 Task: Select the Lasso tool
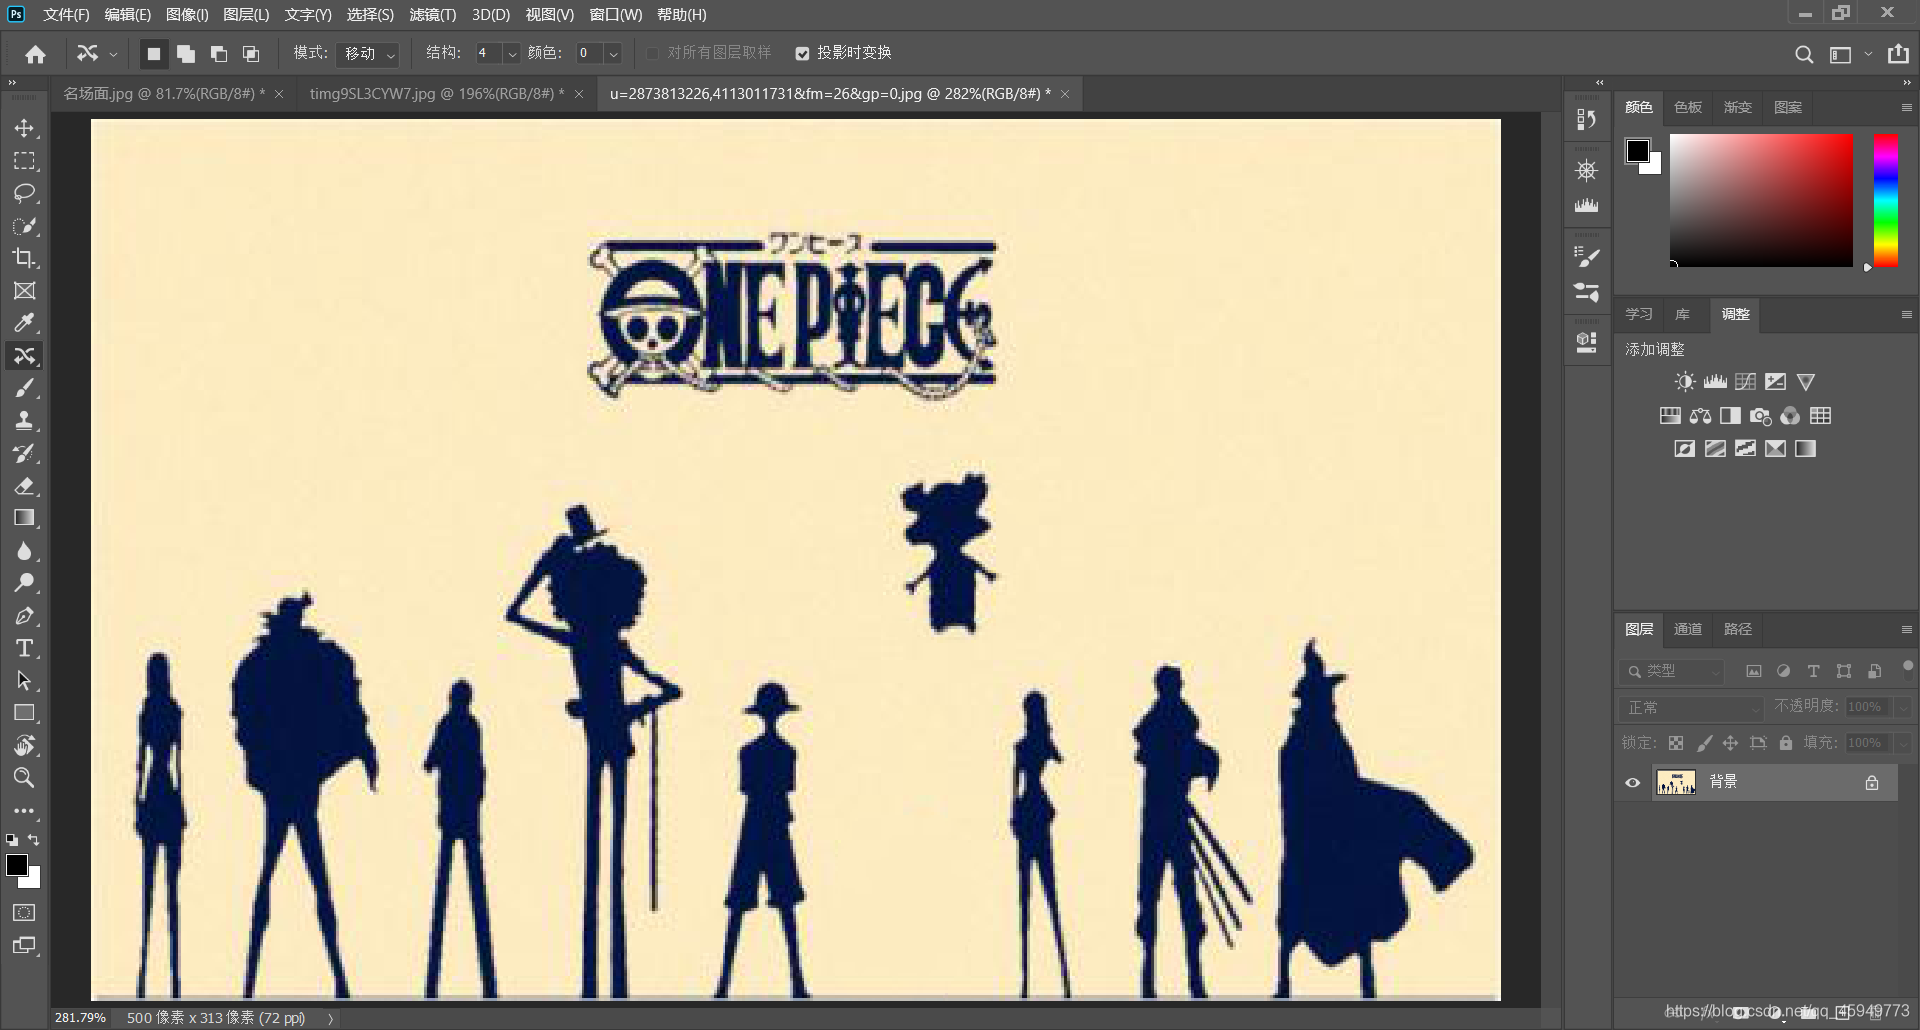coord(25,193)
